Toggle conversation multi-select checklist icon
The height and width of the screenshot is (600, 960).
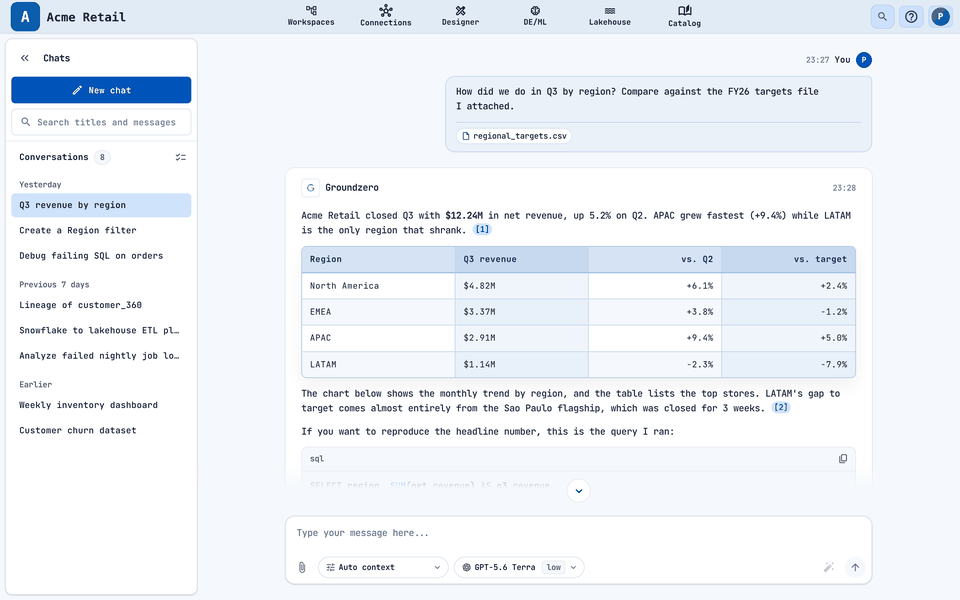(181, 157)
